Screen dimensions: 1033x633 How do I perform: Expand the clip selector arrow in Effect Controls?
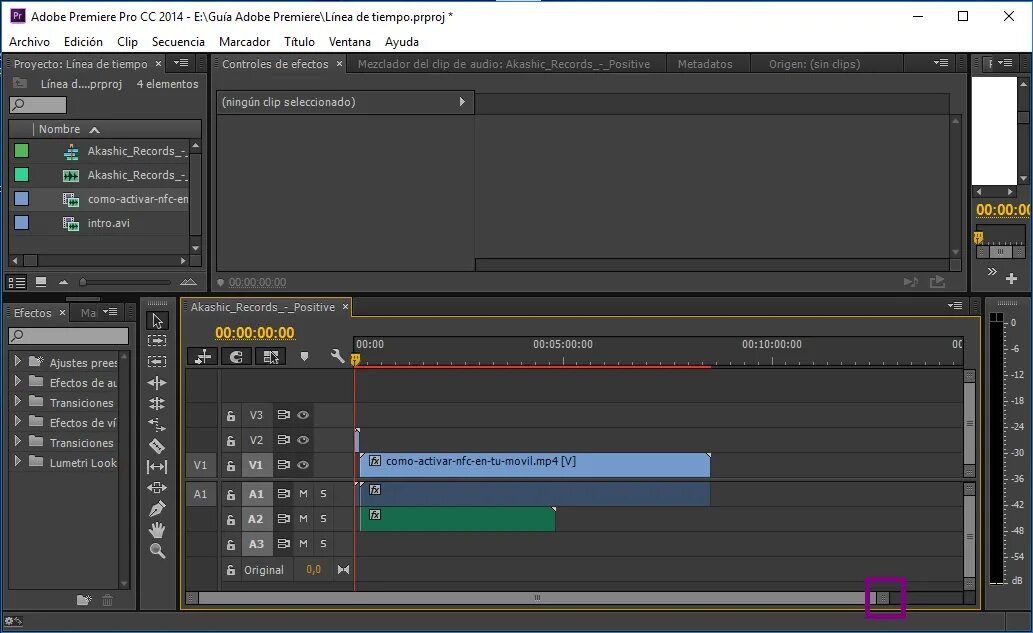click(x=462, y=102)
